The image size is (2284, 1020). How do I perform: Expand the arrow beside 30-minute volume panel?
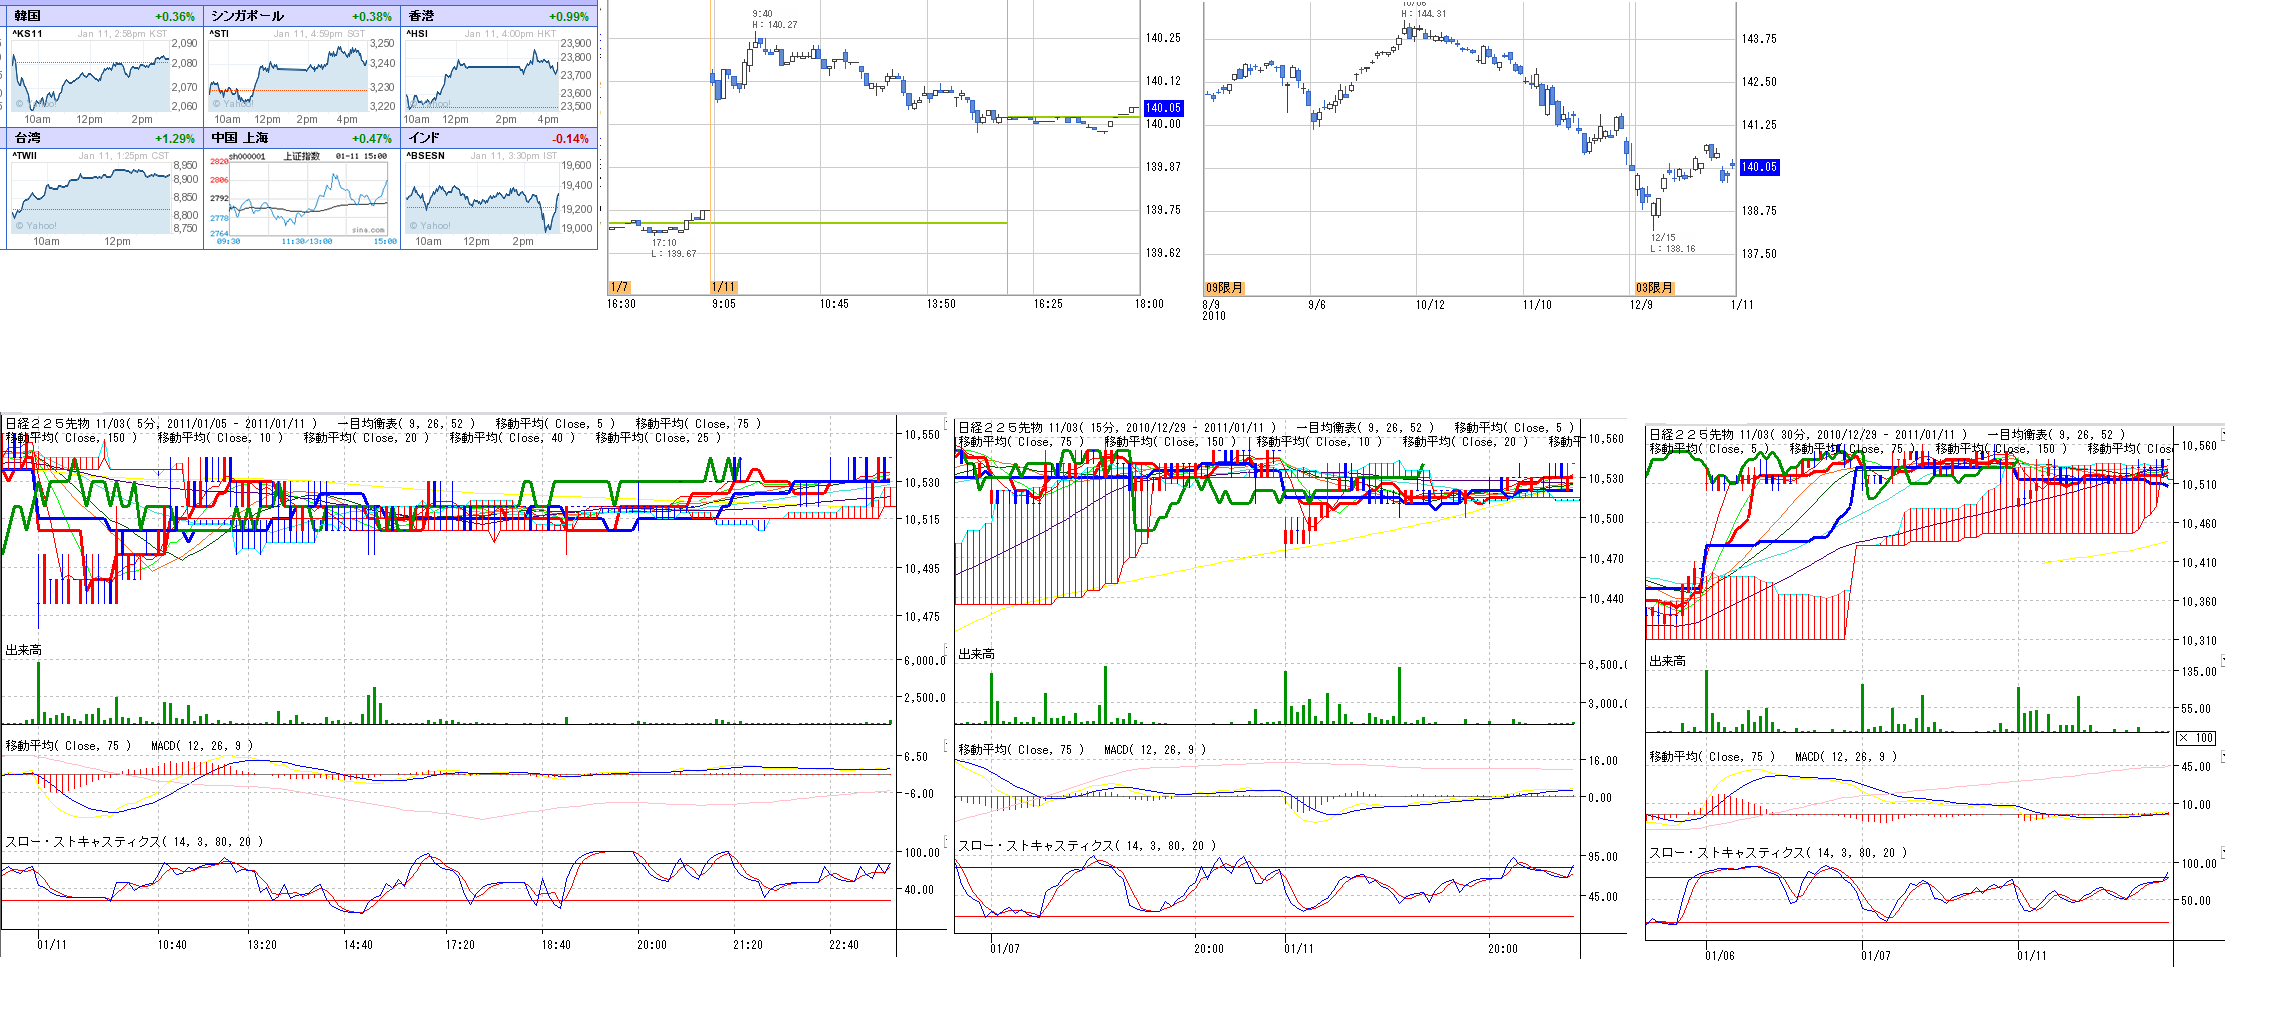pyautogui.click(x=2223, y=661)
